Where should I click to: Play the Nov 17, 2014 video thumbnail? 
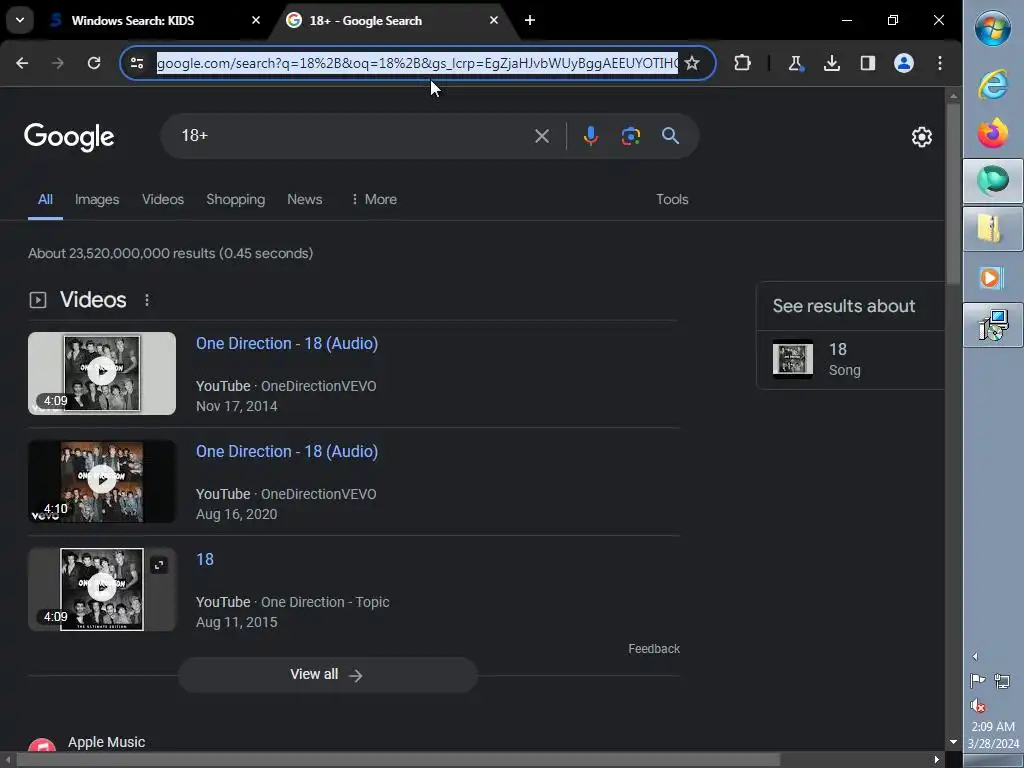click(x=102, y=373)
